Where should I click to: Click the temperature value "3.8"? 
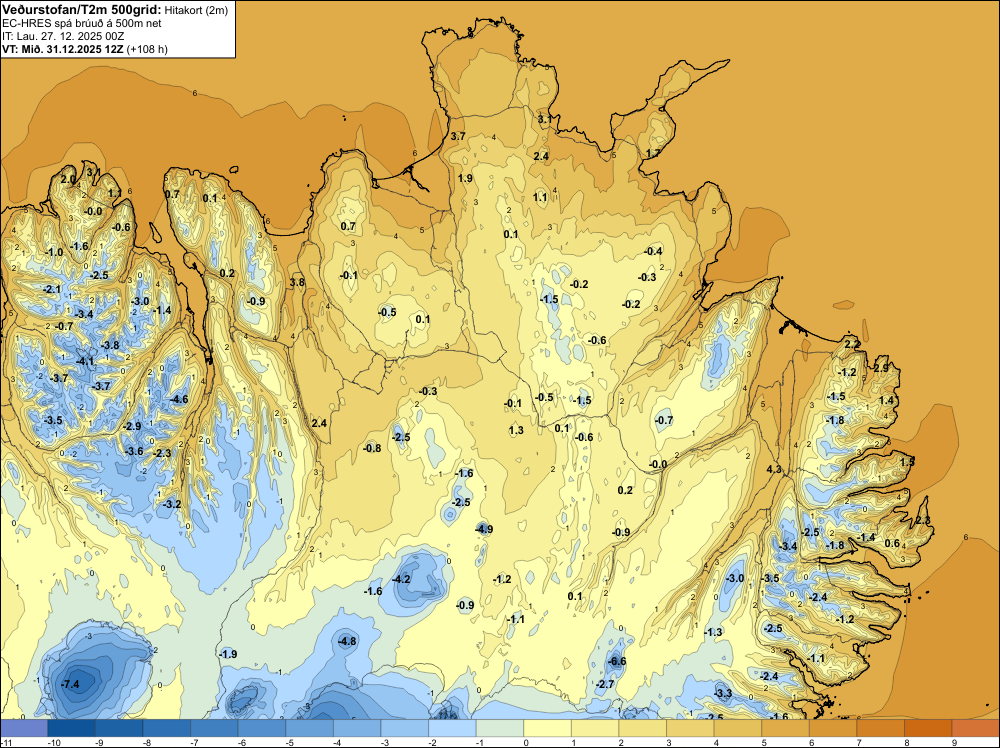297,282
